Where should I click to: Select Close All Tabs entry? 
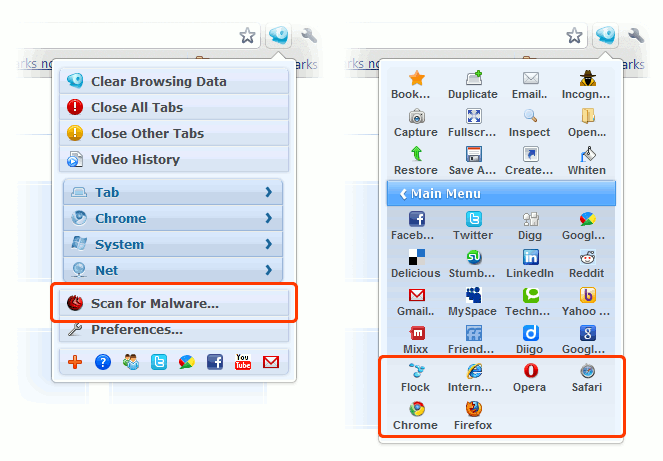coord(174,107)
